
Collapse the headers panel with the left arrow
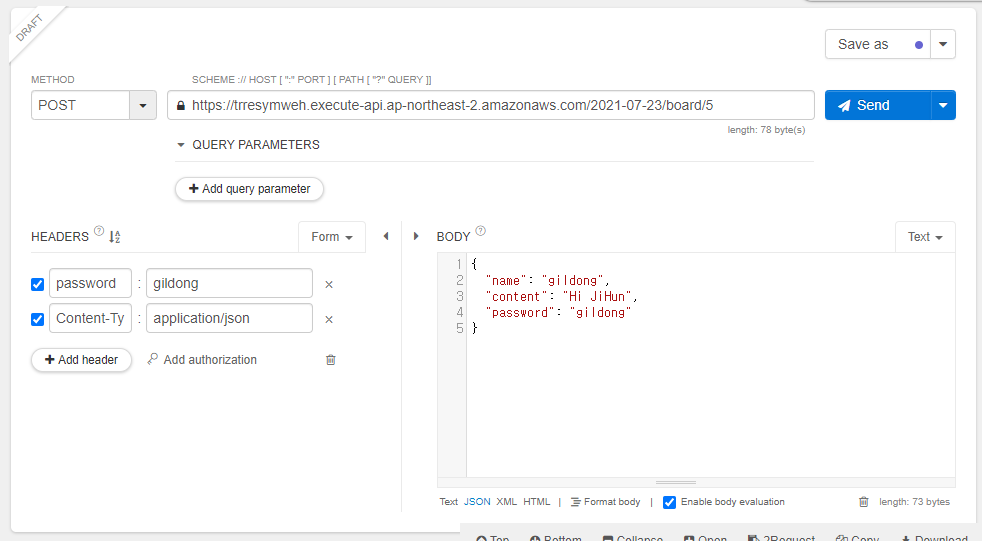[x=386, y=237]
